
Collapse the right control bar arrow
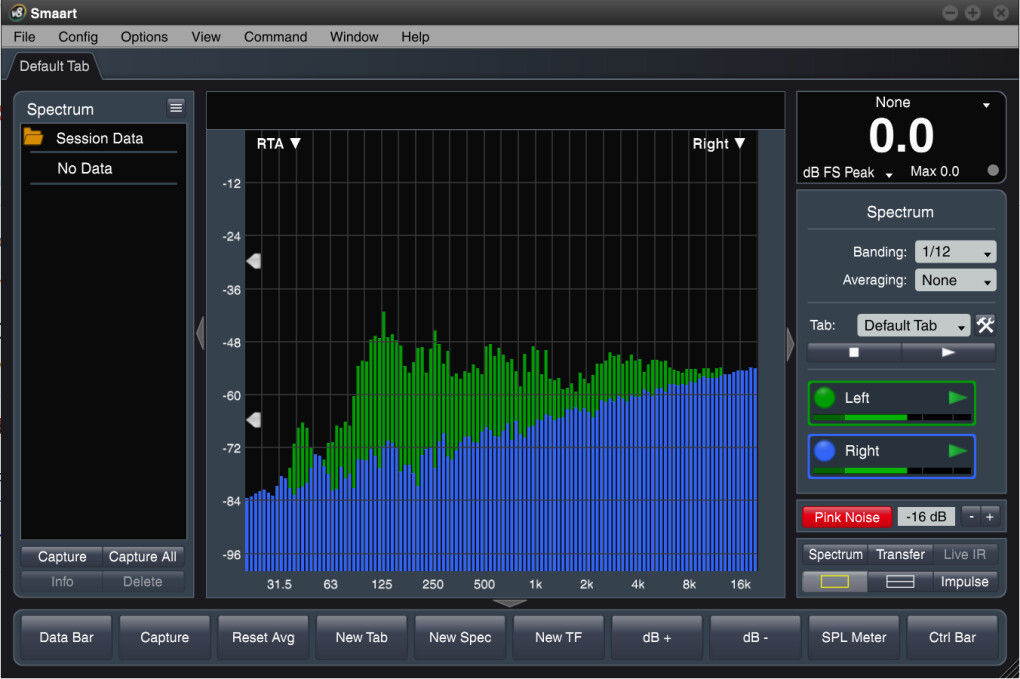point(790,344)
